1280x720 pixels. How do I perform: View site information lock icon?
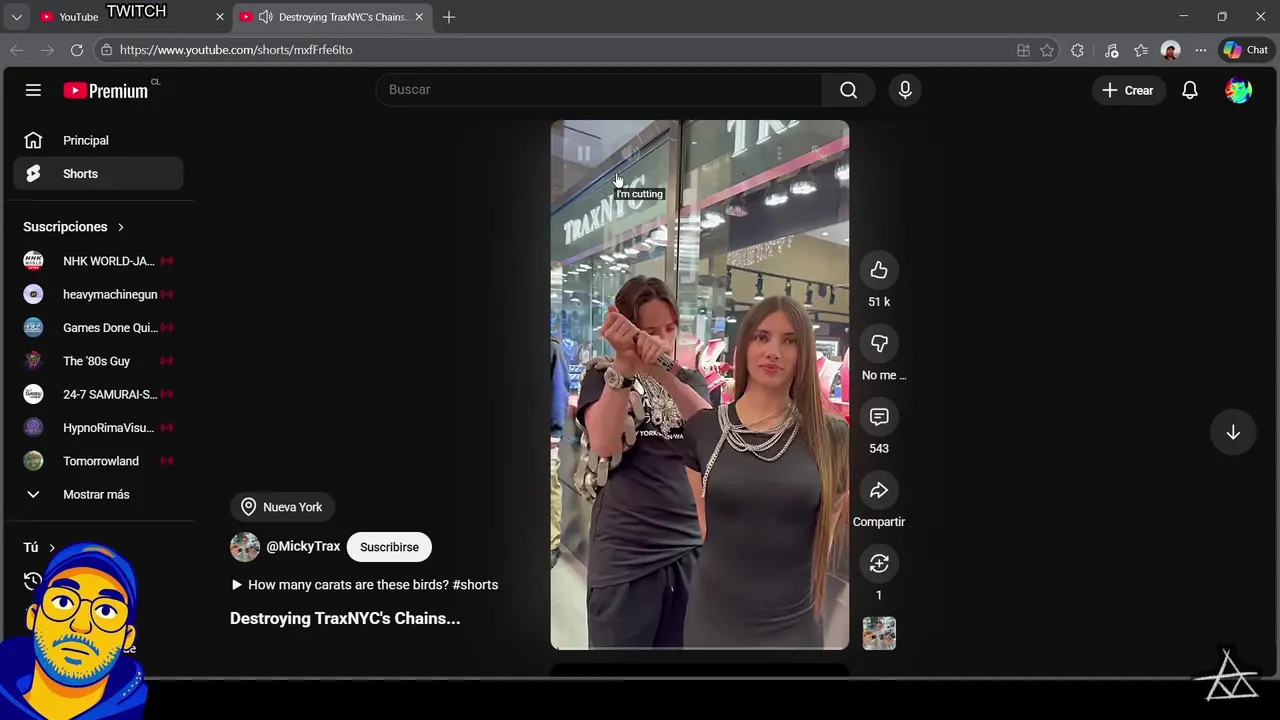pyautogui.click(x=106, y=50)
